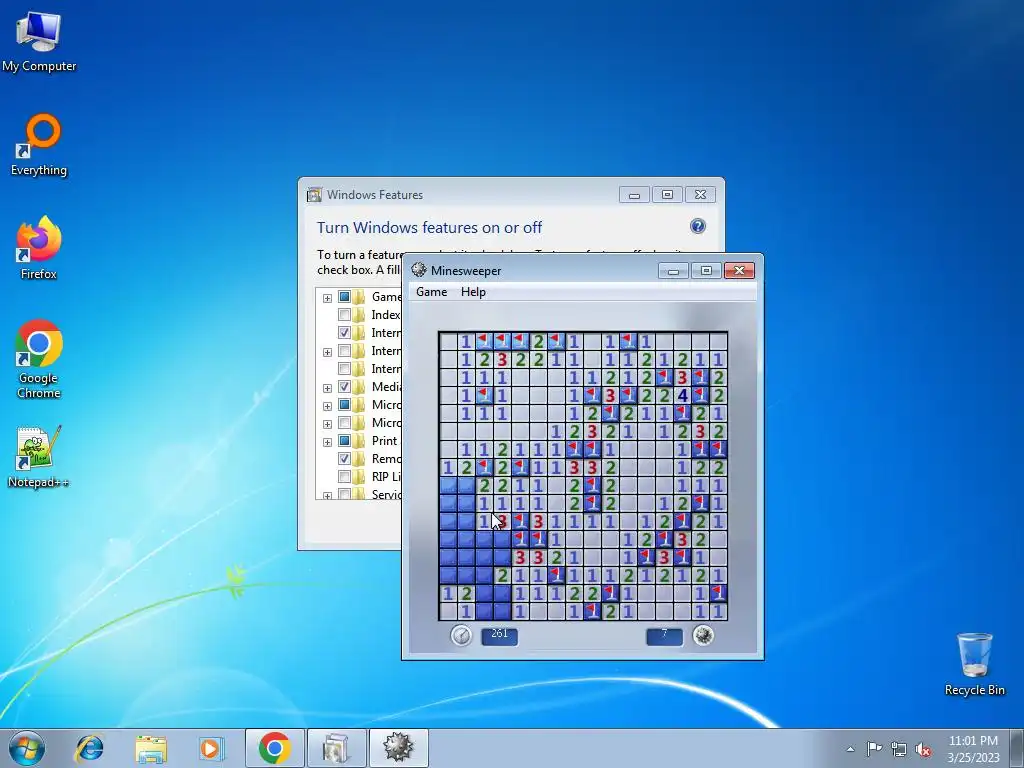The height and width of the screenshot is (768, 1024).
Task: Click the Minesweeper timer value 261
Action: tap(500, 635)
